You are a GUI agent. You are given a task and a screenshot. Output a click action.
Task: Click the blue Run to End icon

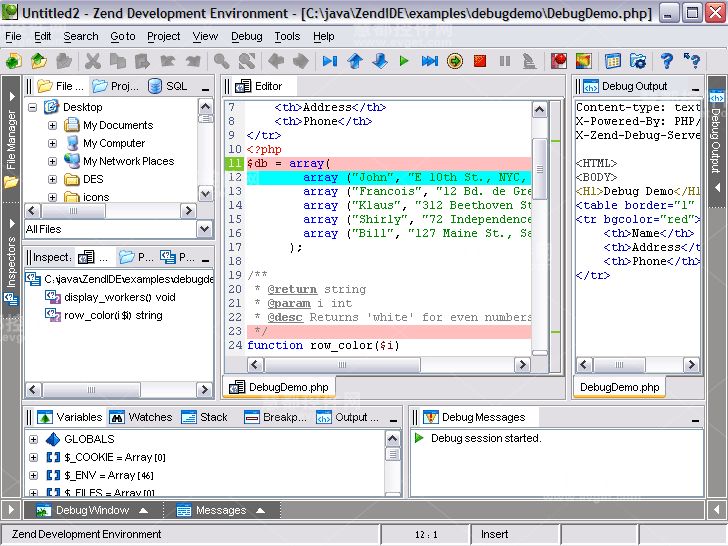[429, 61]
